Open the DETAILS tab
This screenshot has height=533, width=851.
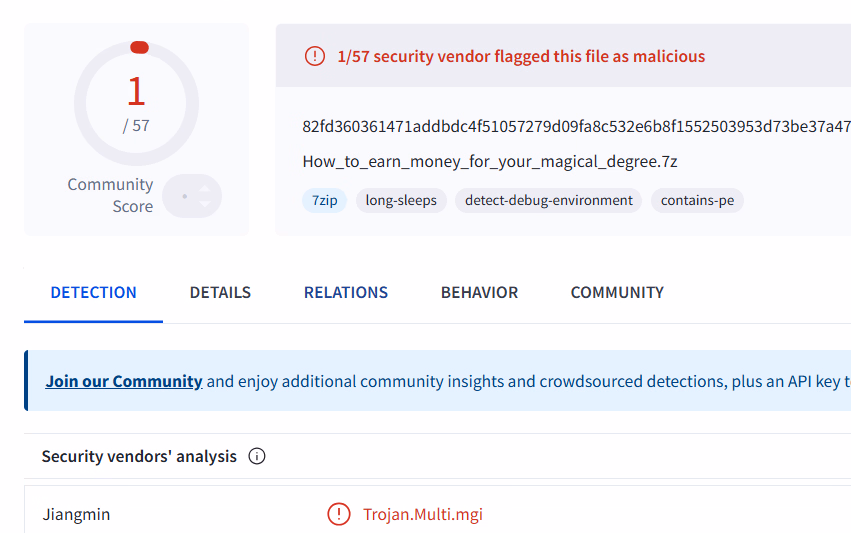(220, 293)
